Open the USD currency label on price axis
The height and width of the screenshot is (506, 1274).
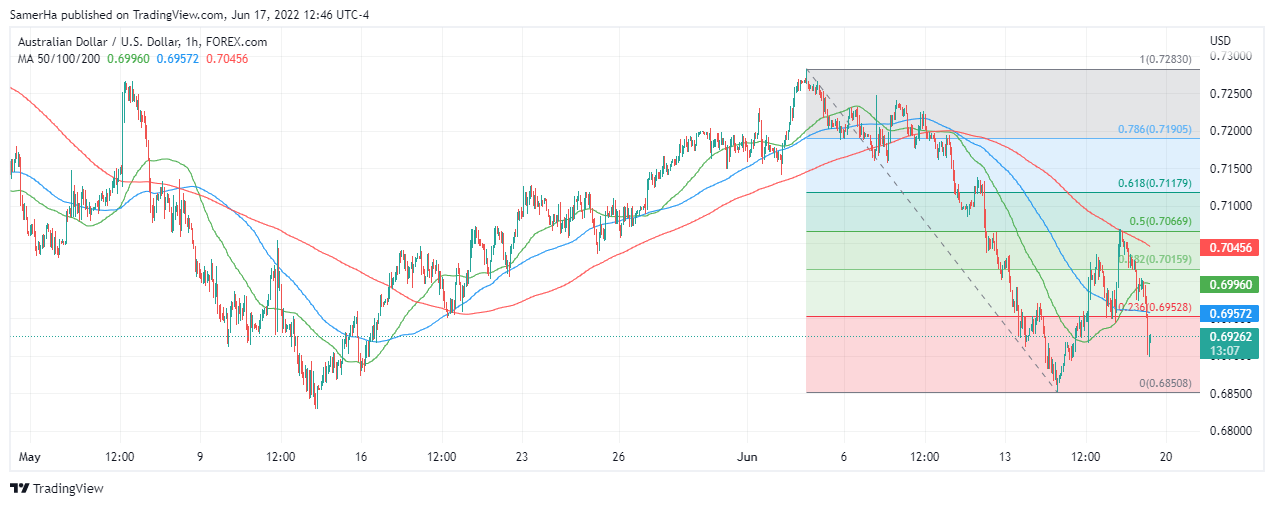[x=1220, y=41]
